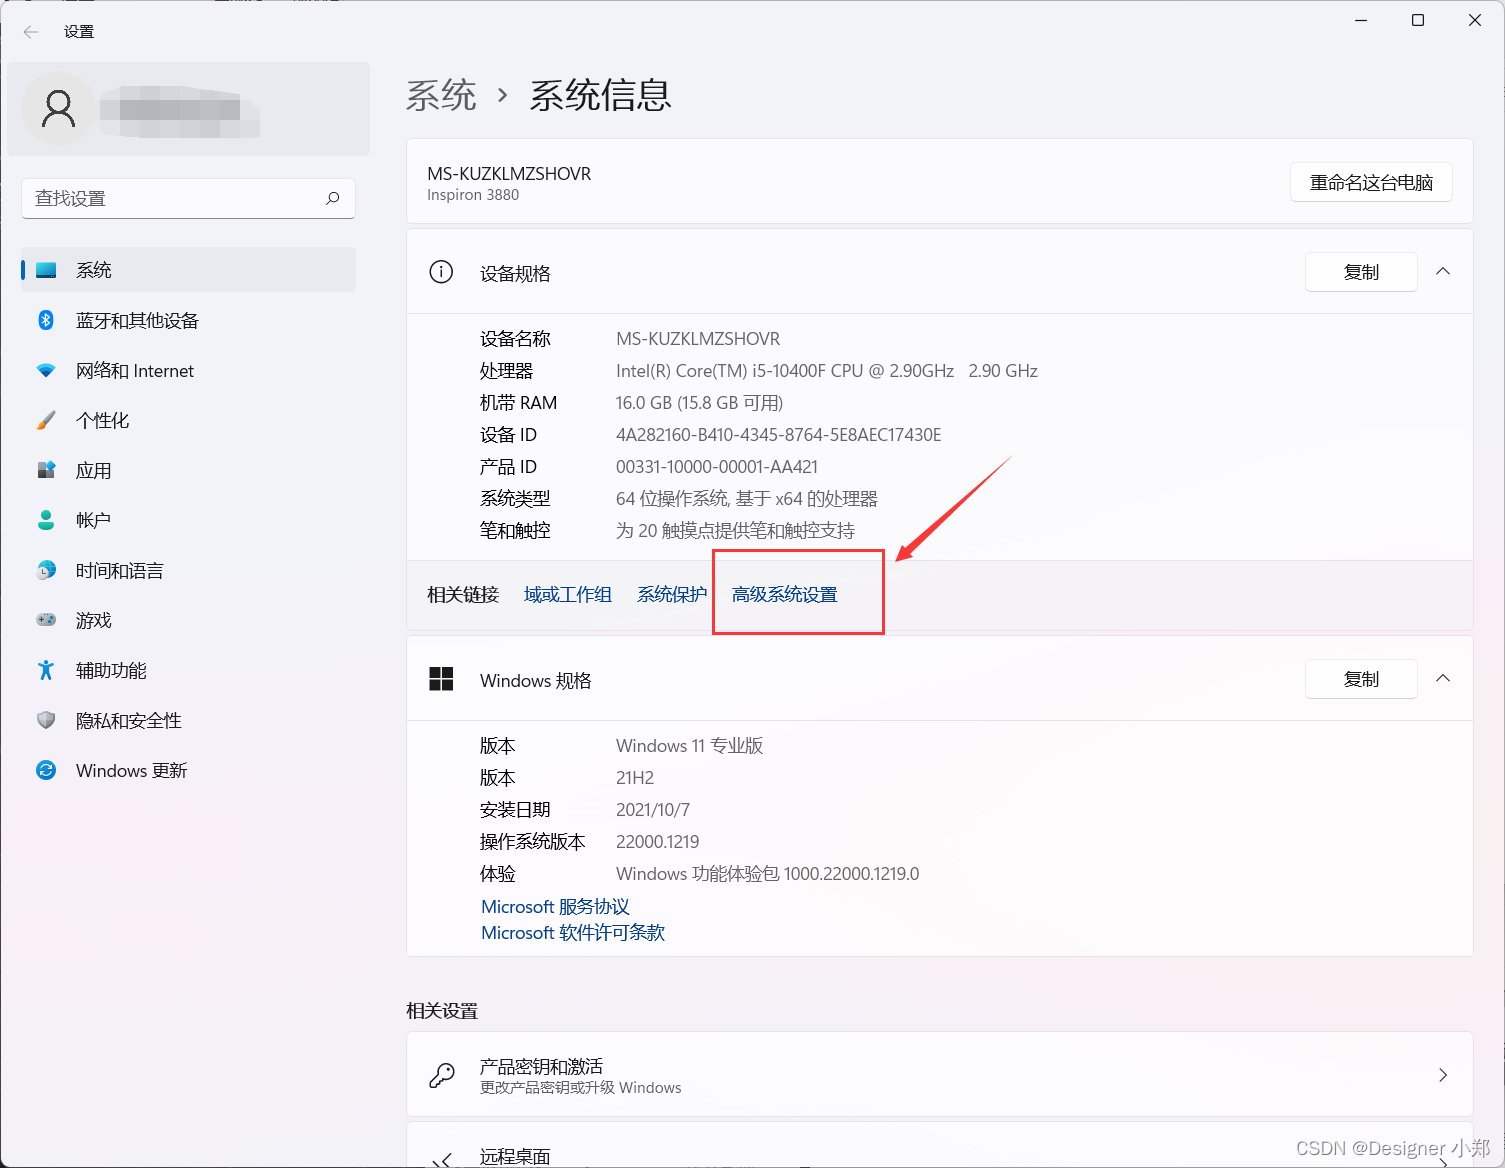Click the 重命名这台电脑 button
The image size is (1505, 1168).
point(1371,182)
